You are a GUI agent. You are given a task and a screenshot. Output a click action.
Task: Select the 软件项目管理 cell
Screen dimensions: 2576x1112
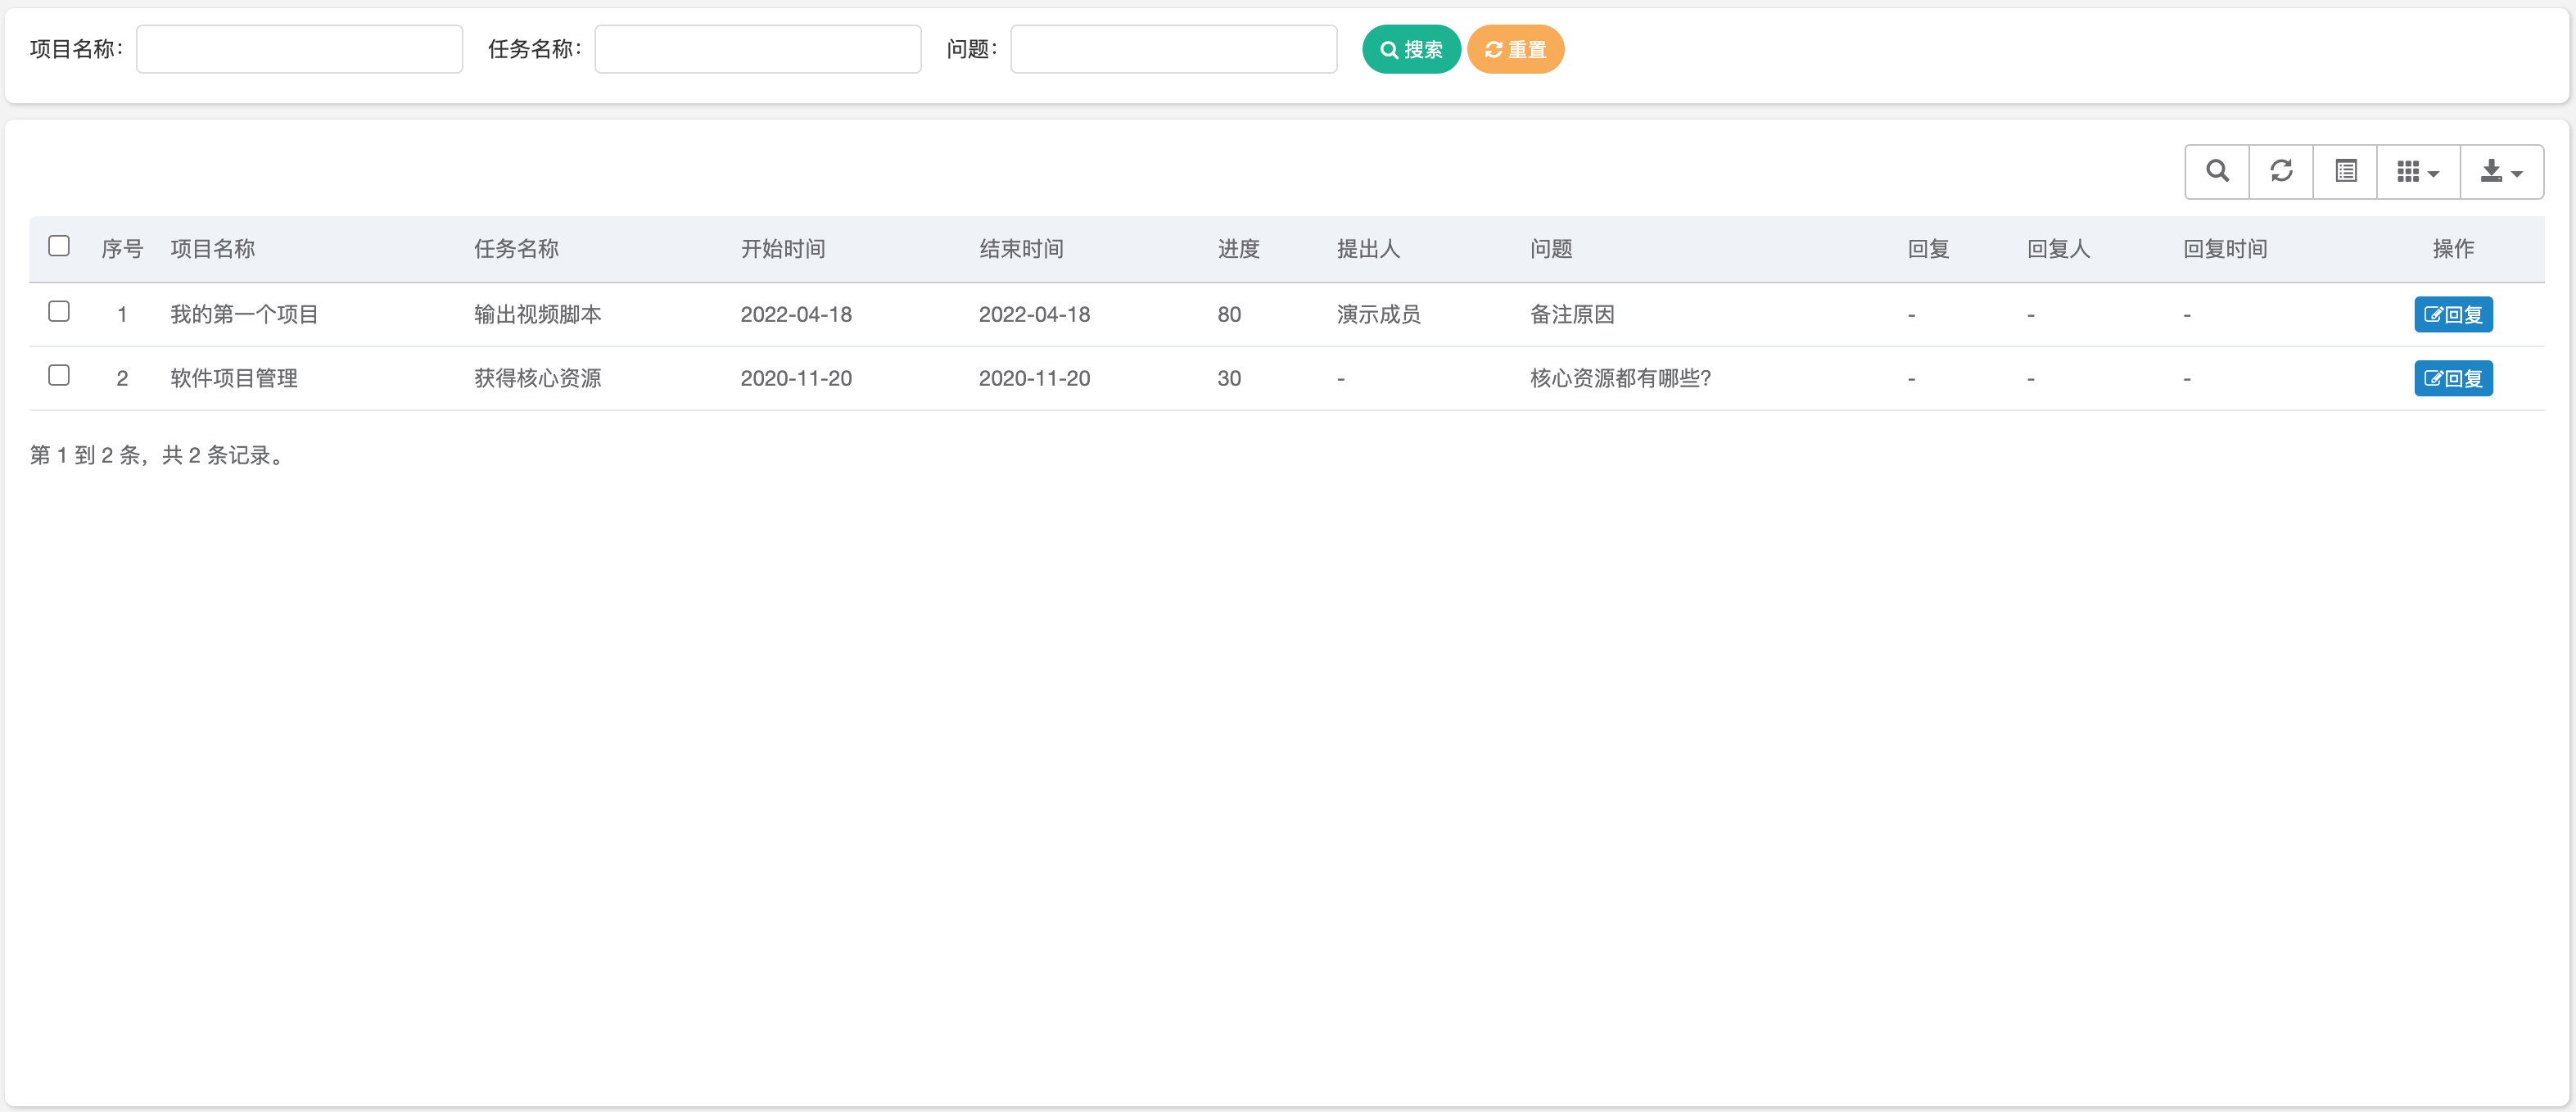234,378
